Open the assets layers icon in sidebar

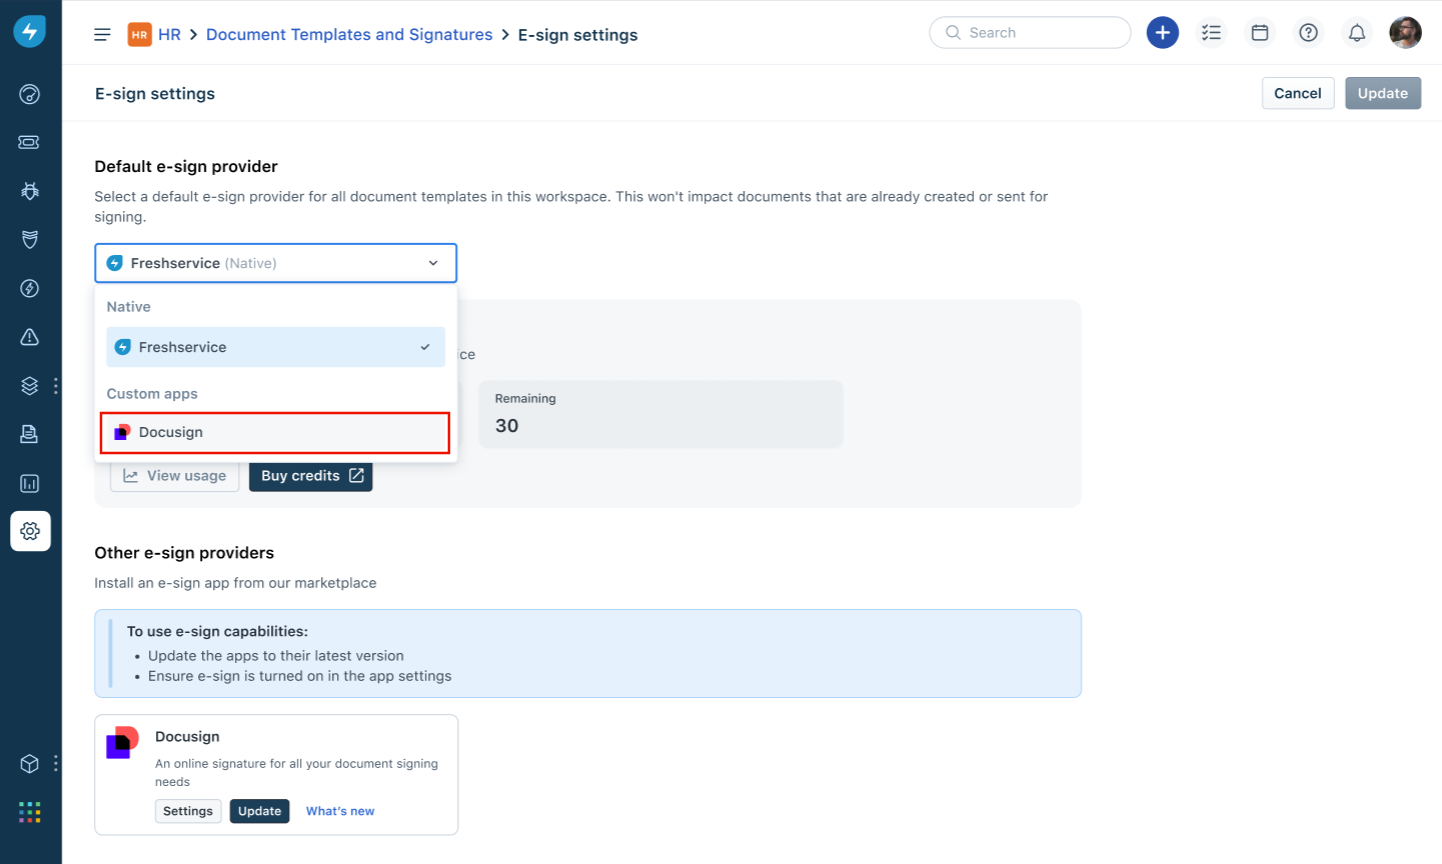(30, 385)
